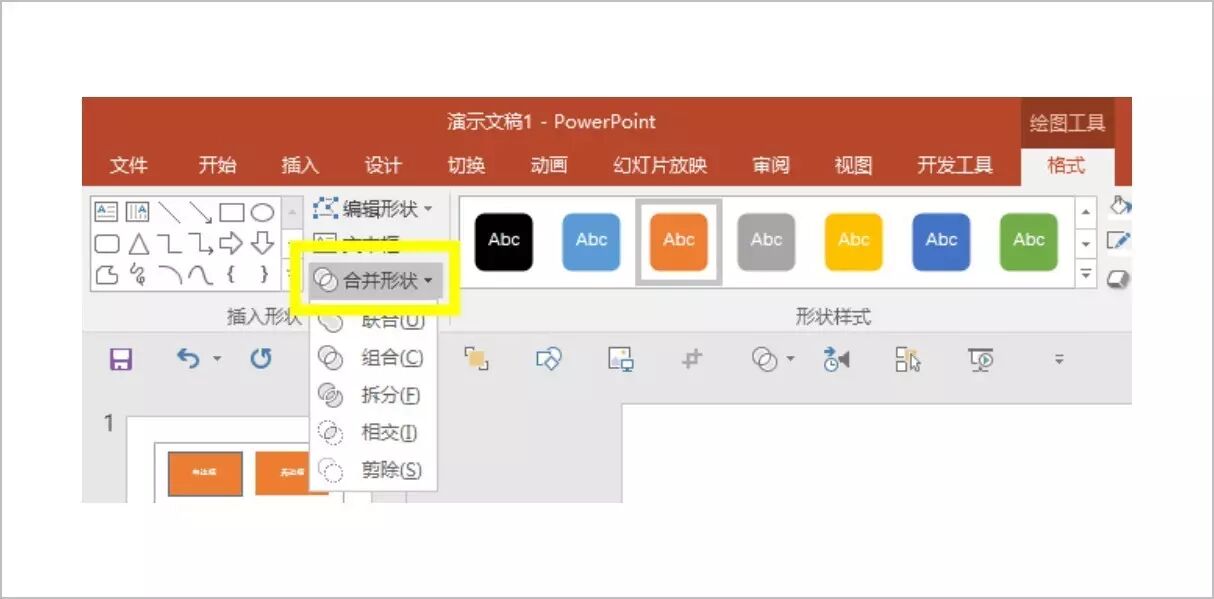Image resolution: width=1214 pixels, height=599 pixels.
Task: Select the vertical text box shape
Action: 137,212
